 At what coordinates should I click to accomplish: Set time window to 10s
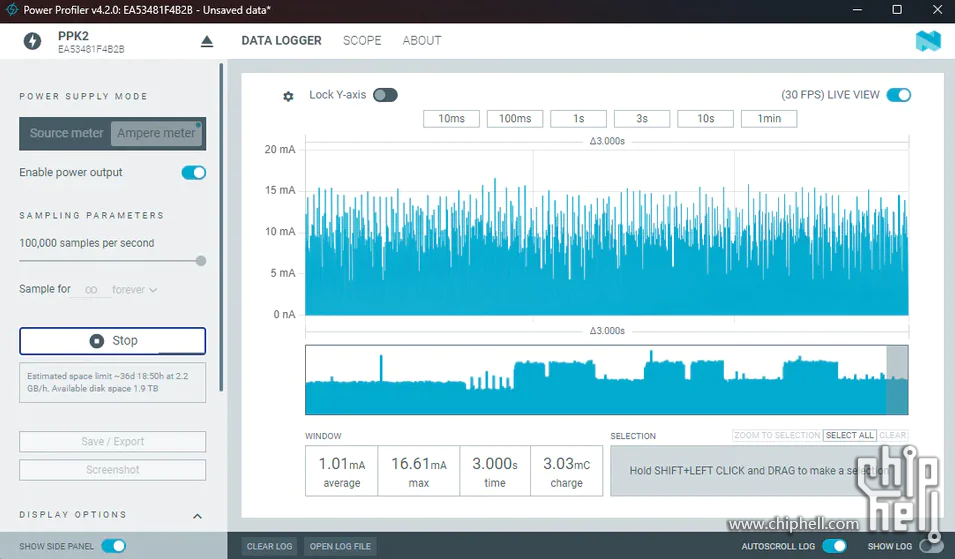705,119
